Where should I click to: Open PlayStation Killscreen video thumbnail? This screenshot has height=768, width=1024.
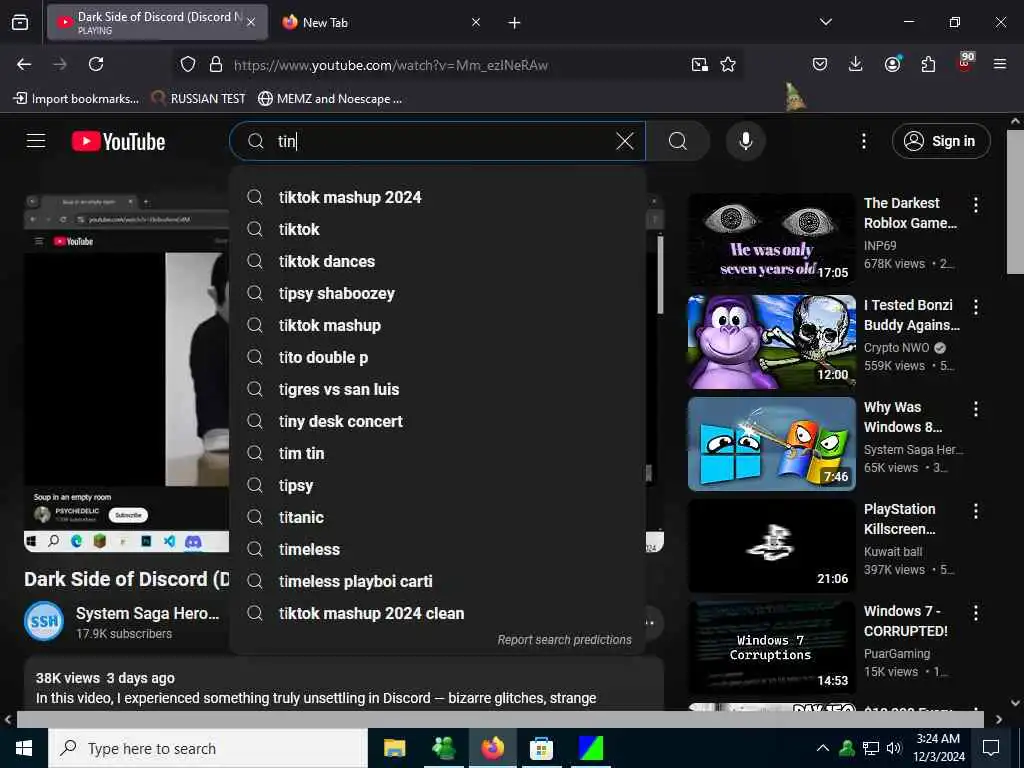(x=771, y=545)
